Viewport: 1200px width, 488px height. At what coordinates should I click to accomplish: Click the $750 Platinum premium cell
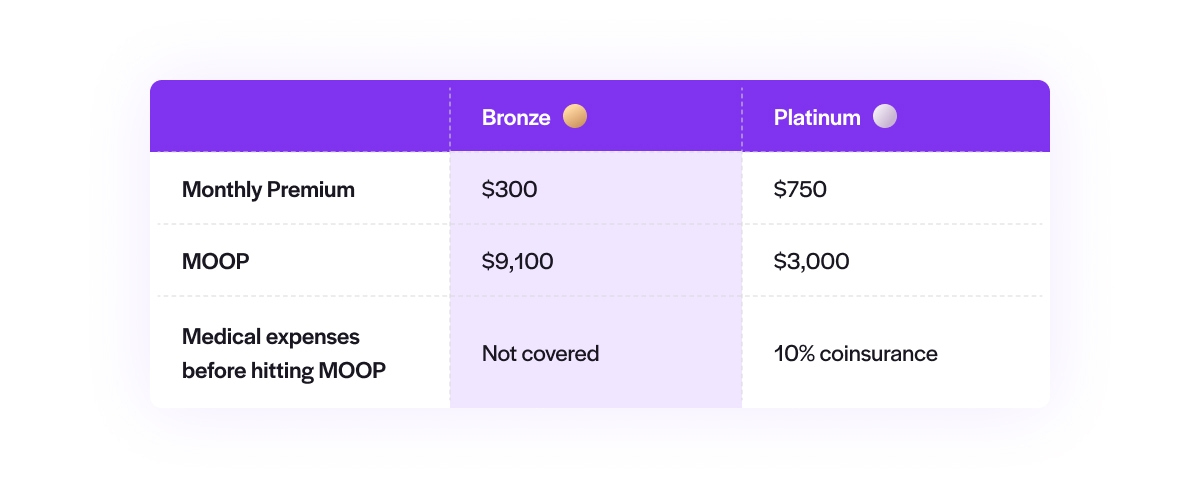pyautogui.click(x=800, y=189)
